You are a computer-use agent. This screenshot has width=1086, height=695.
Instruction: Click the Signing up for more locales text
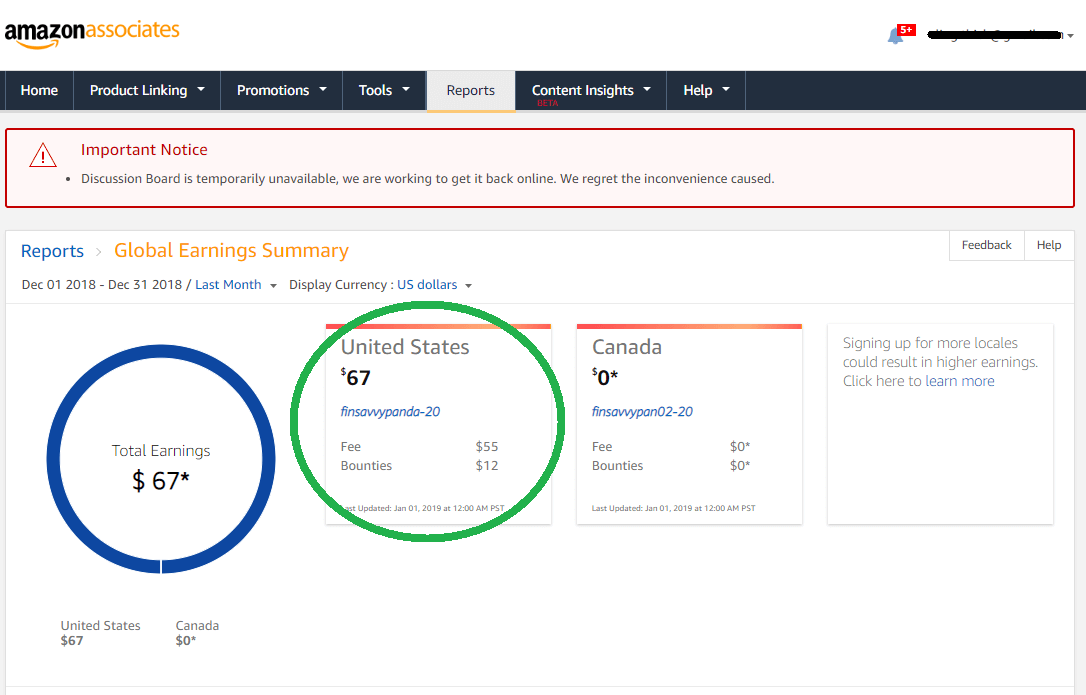pyautogui.click(x=940, y=362)
